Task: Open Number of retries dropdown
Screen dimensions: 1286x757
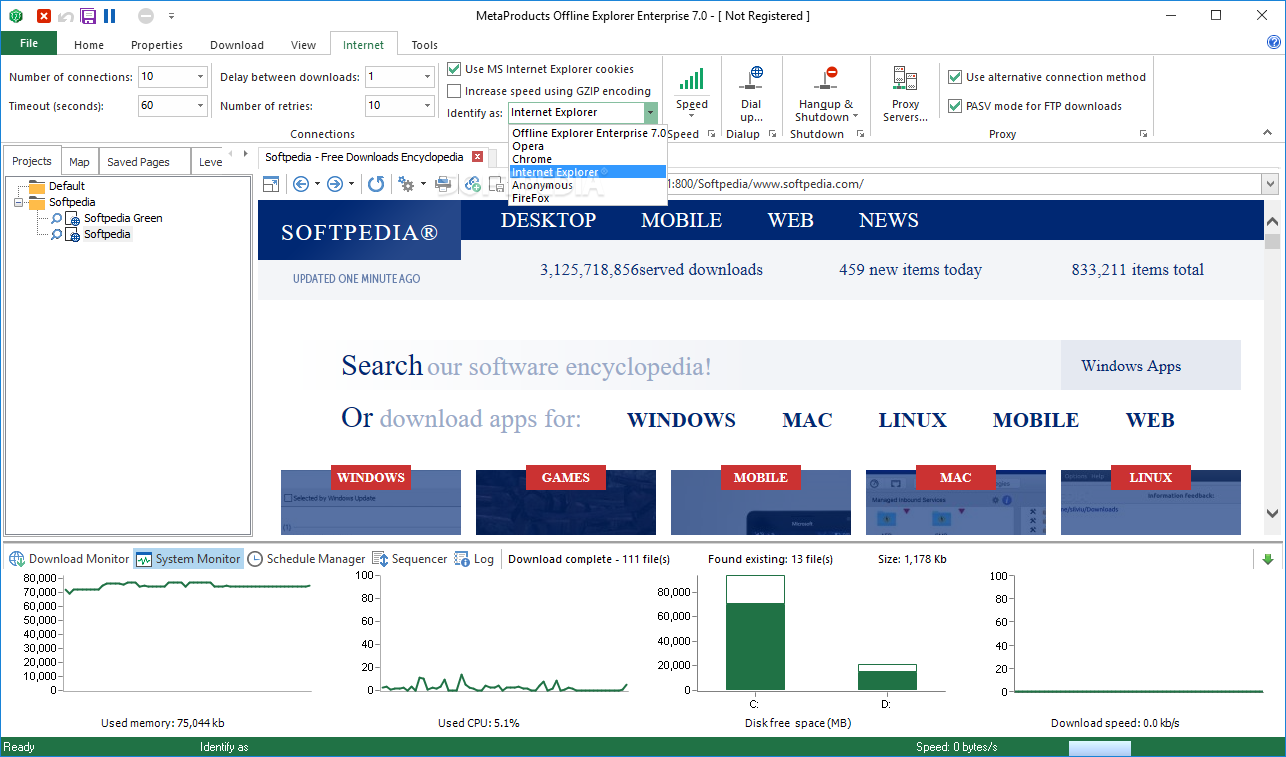Action: 427,106
